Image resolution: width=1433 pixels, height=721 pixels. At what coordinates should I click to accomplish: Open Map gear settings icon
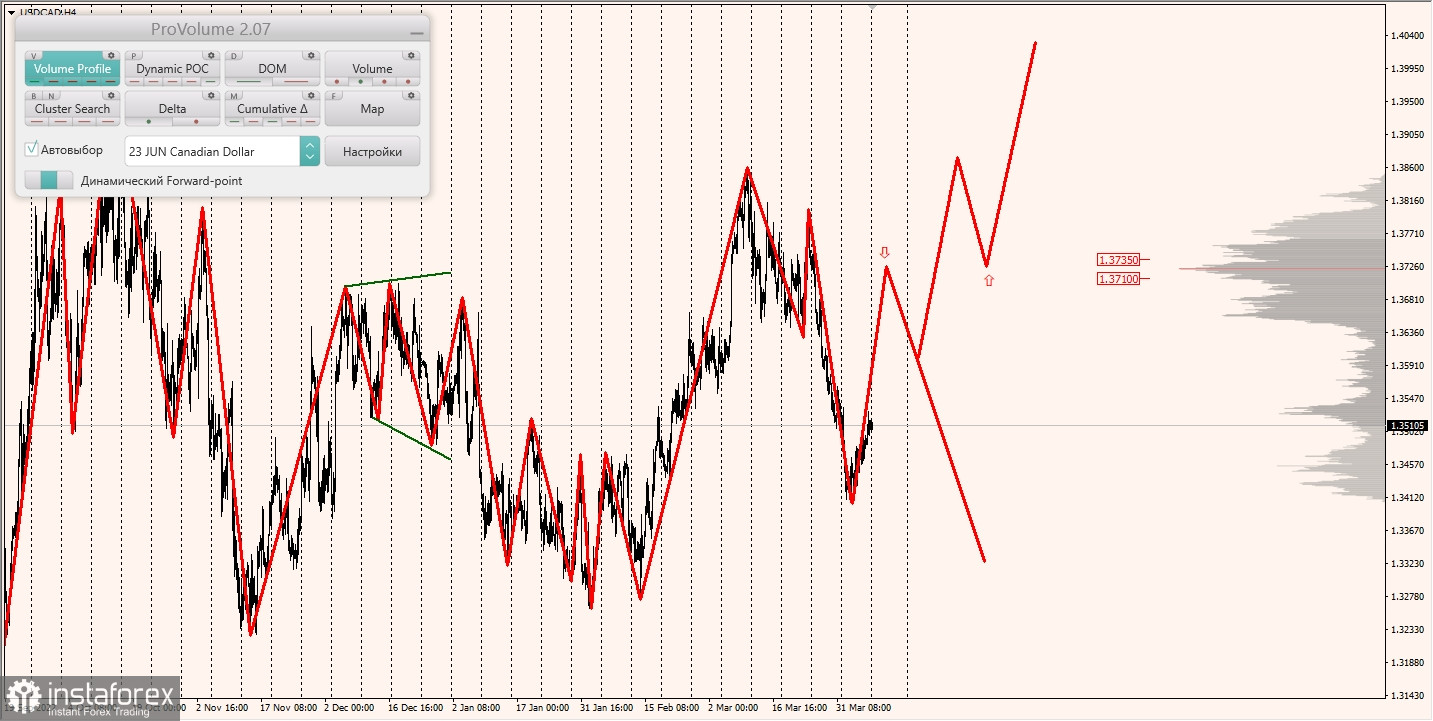[411, 95]
